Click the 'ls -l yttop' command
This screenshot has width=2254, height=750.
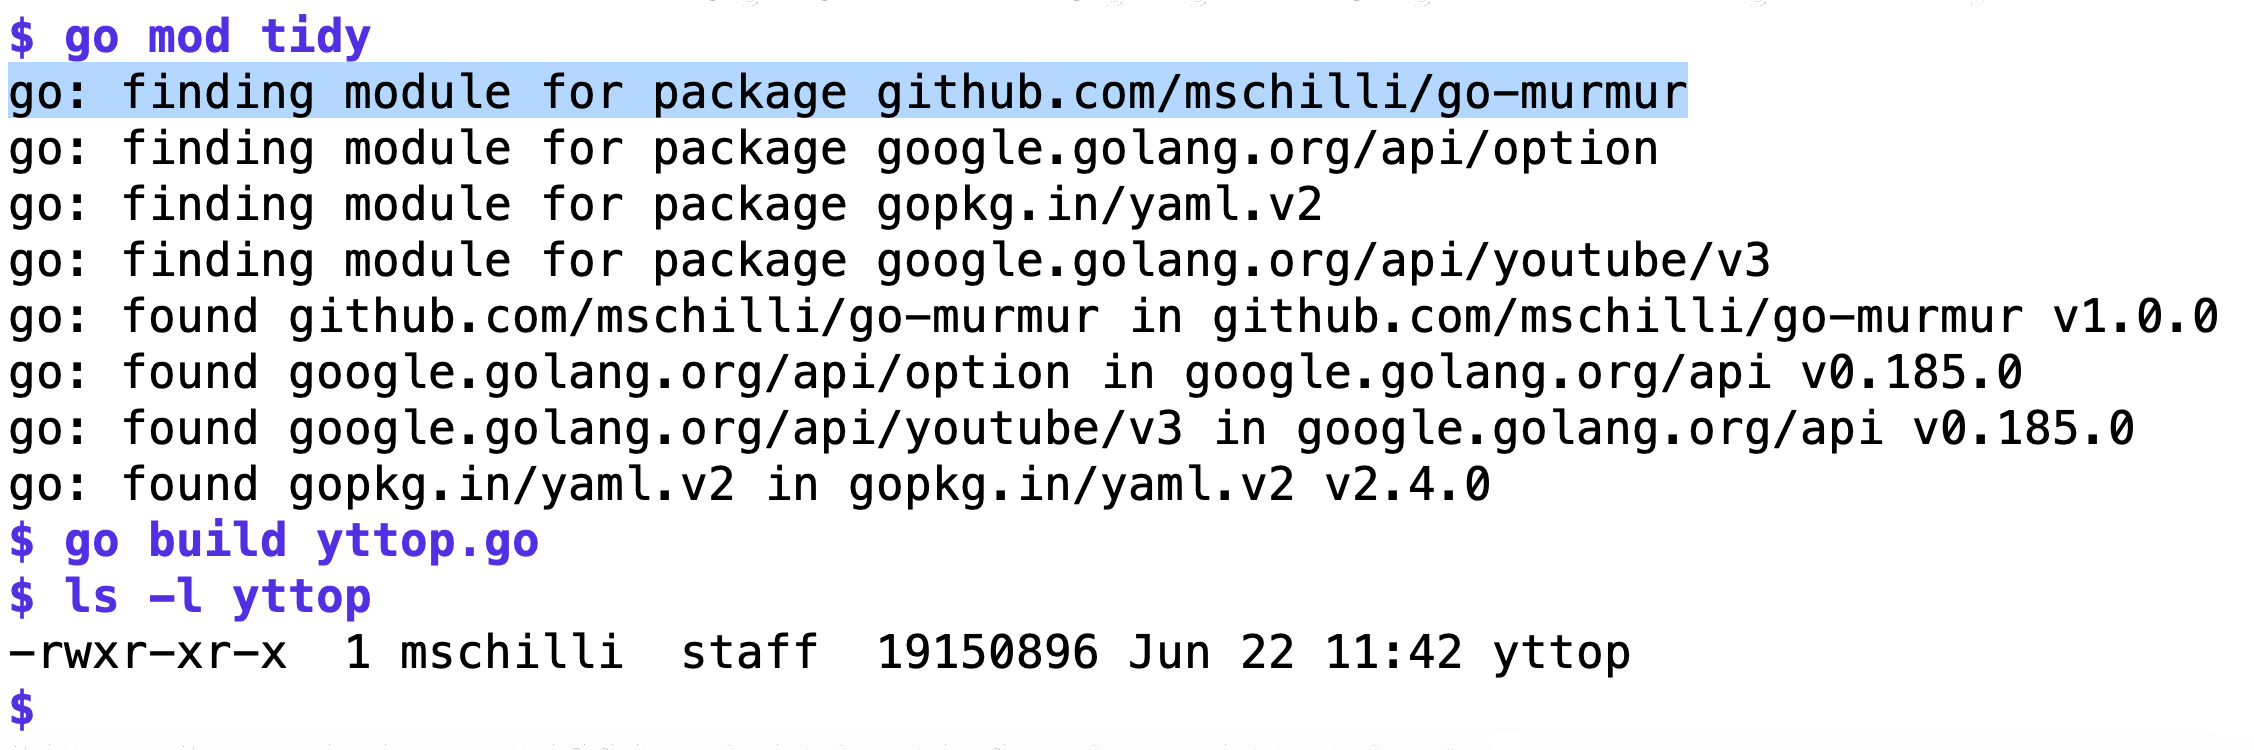(x=190, y=597)
